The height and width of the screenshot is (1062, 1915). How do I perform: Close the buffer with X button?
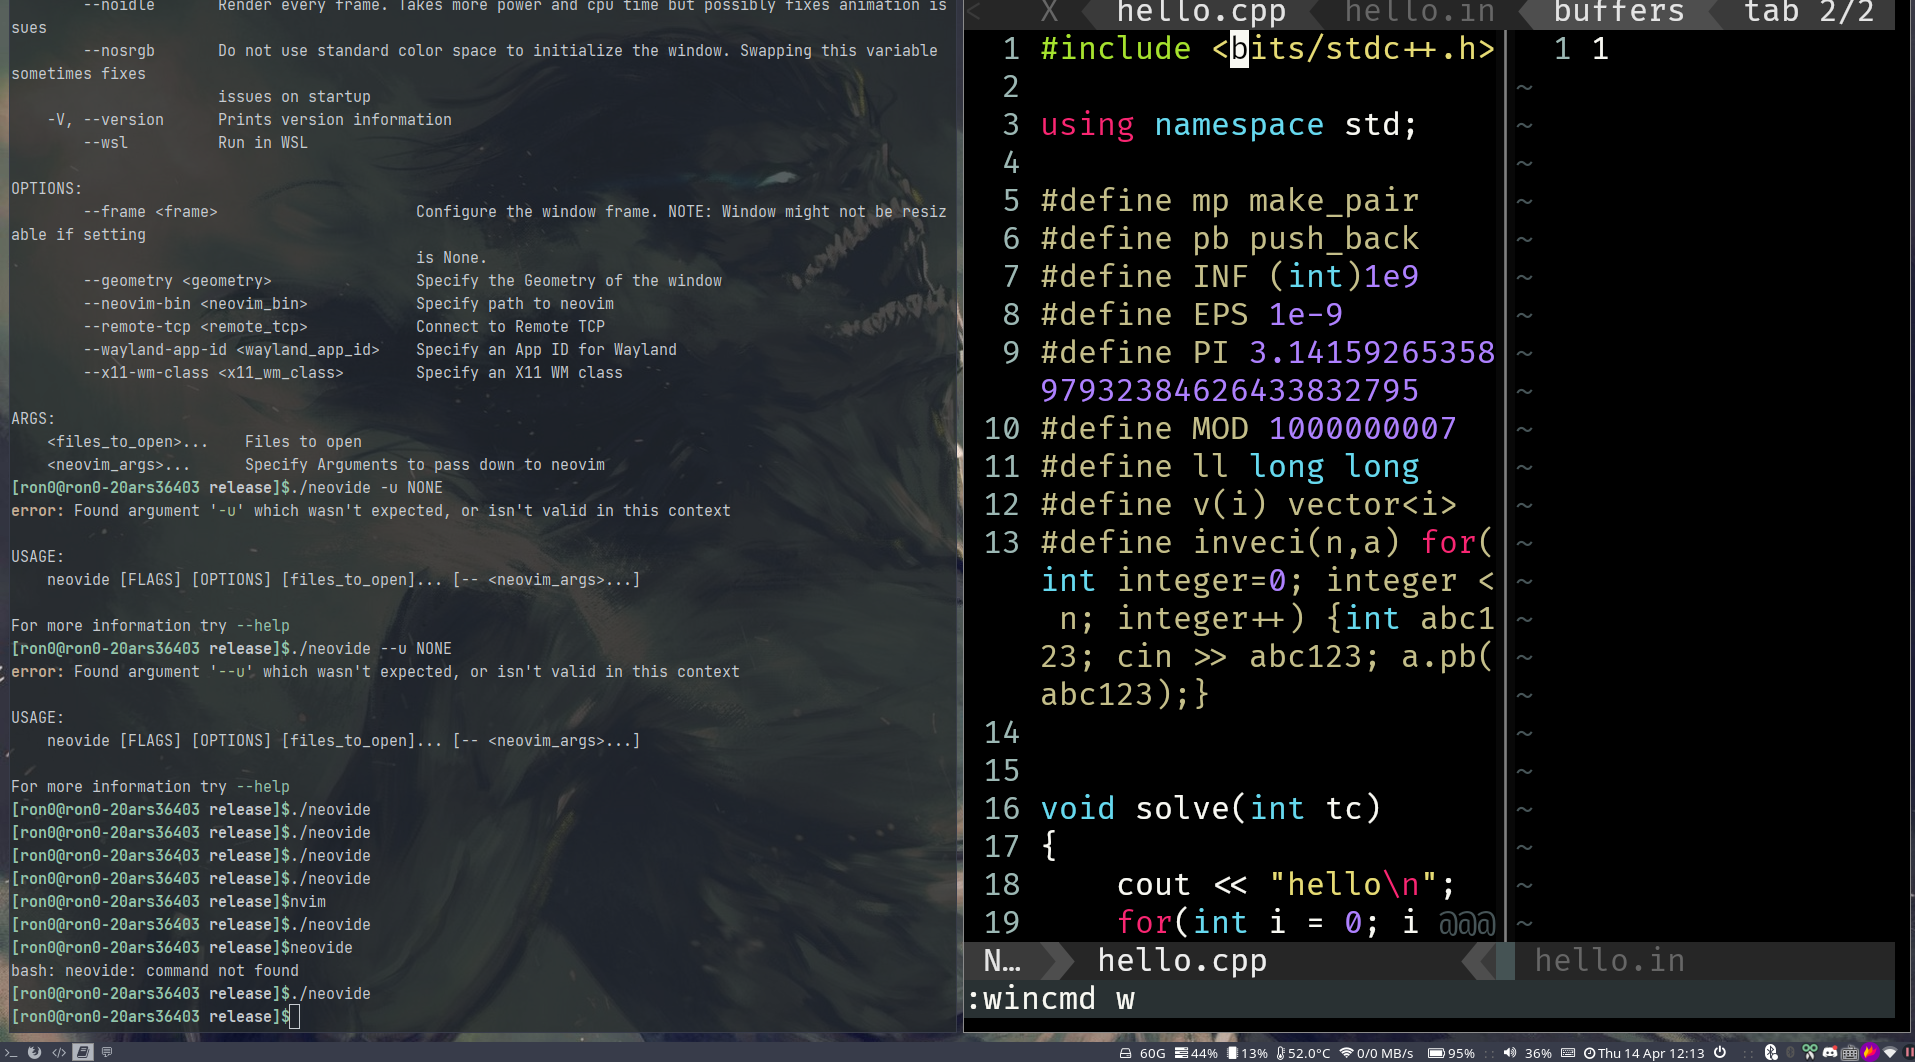tap(1049, 12)
